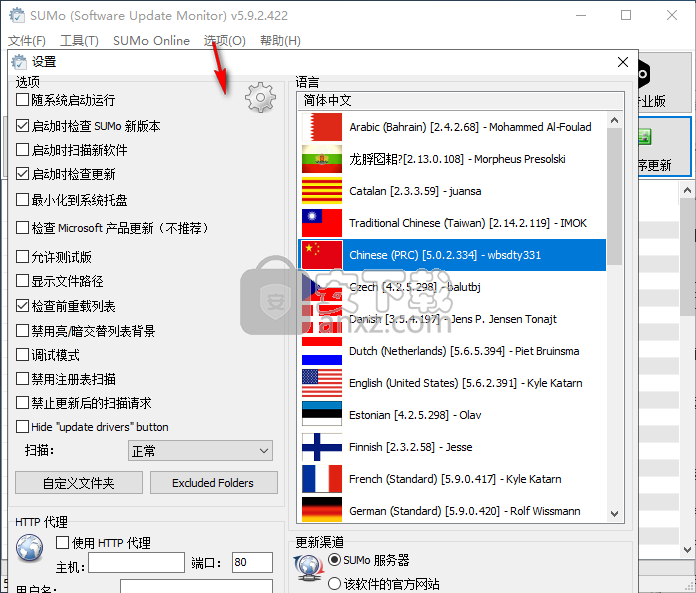This screenshot has width=696, height=593.
Task: Select Catalan [2.3.3.59] juansa row
Action: pos(453,191)
